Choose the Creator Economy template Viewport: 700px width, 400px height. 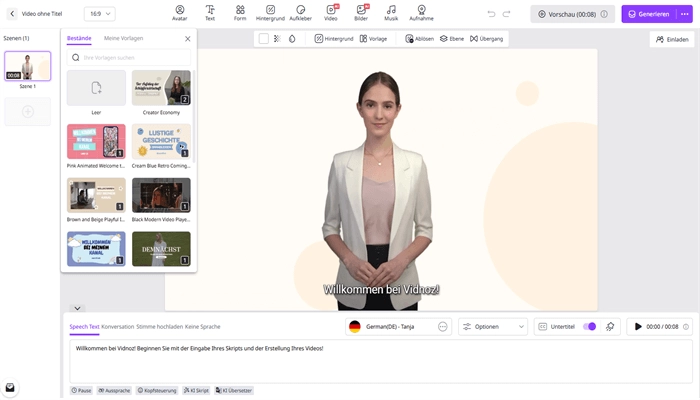161,88
